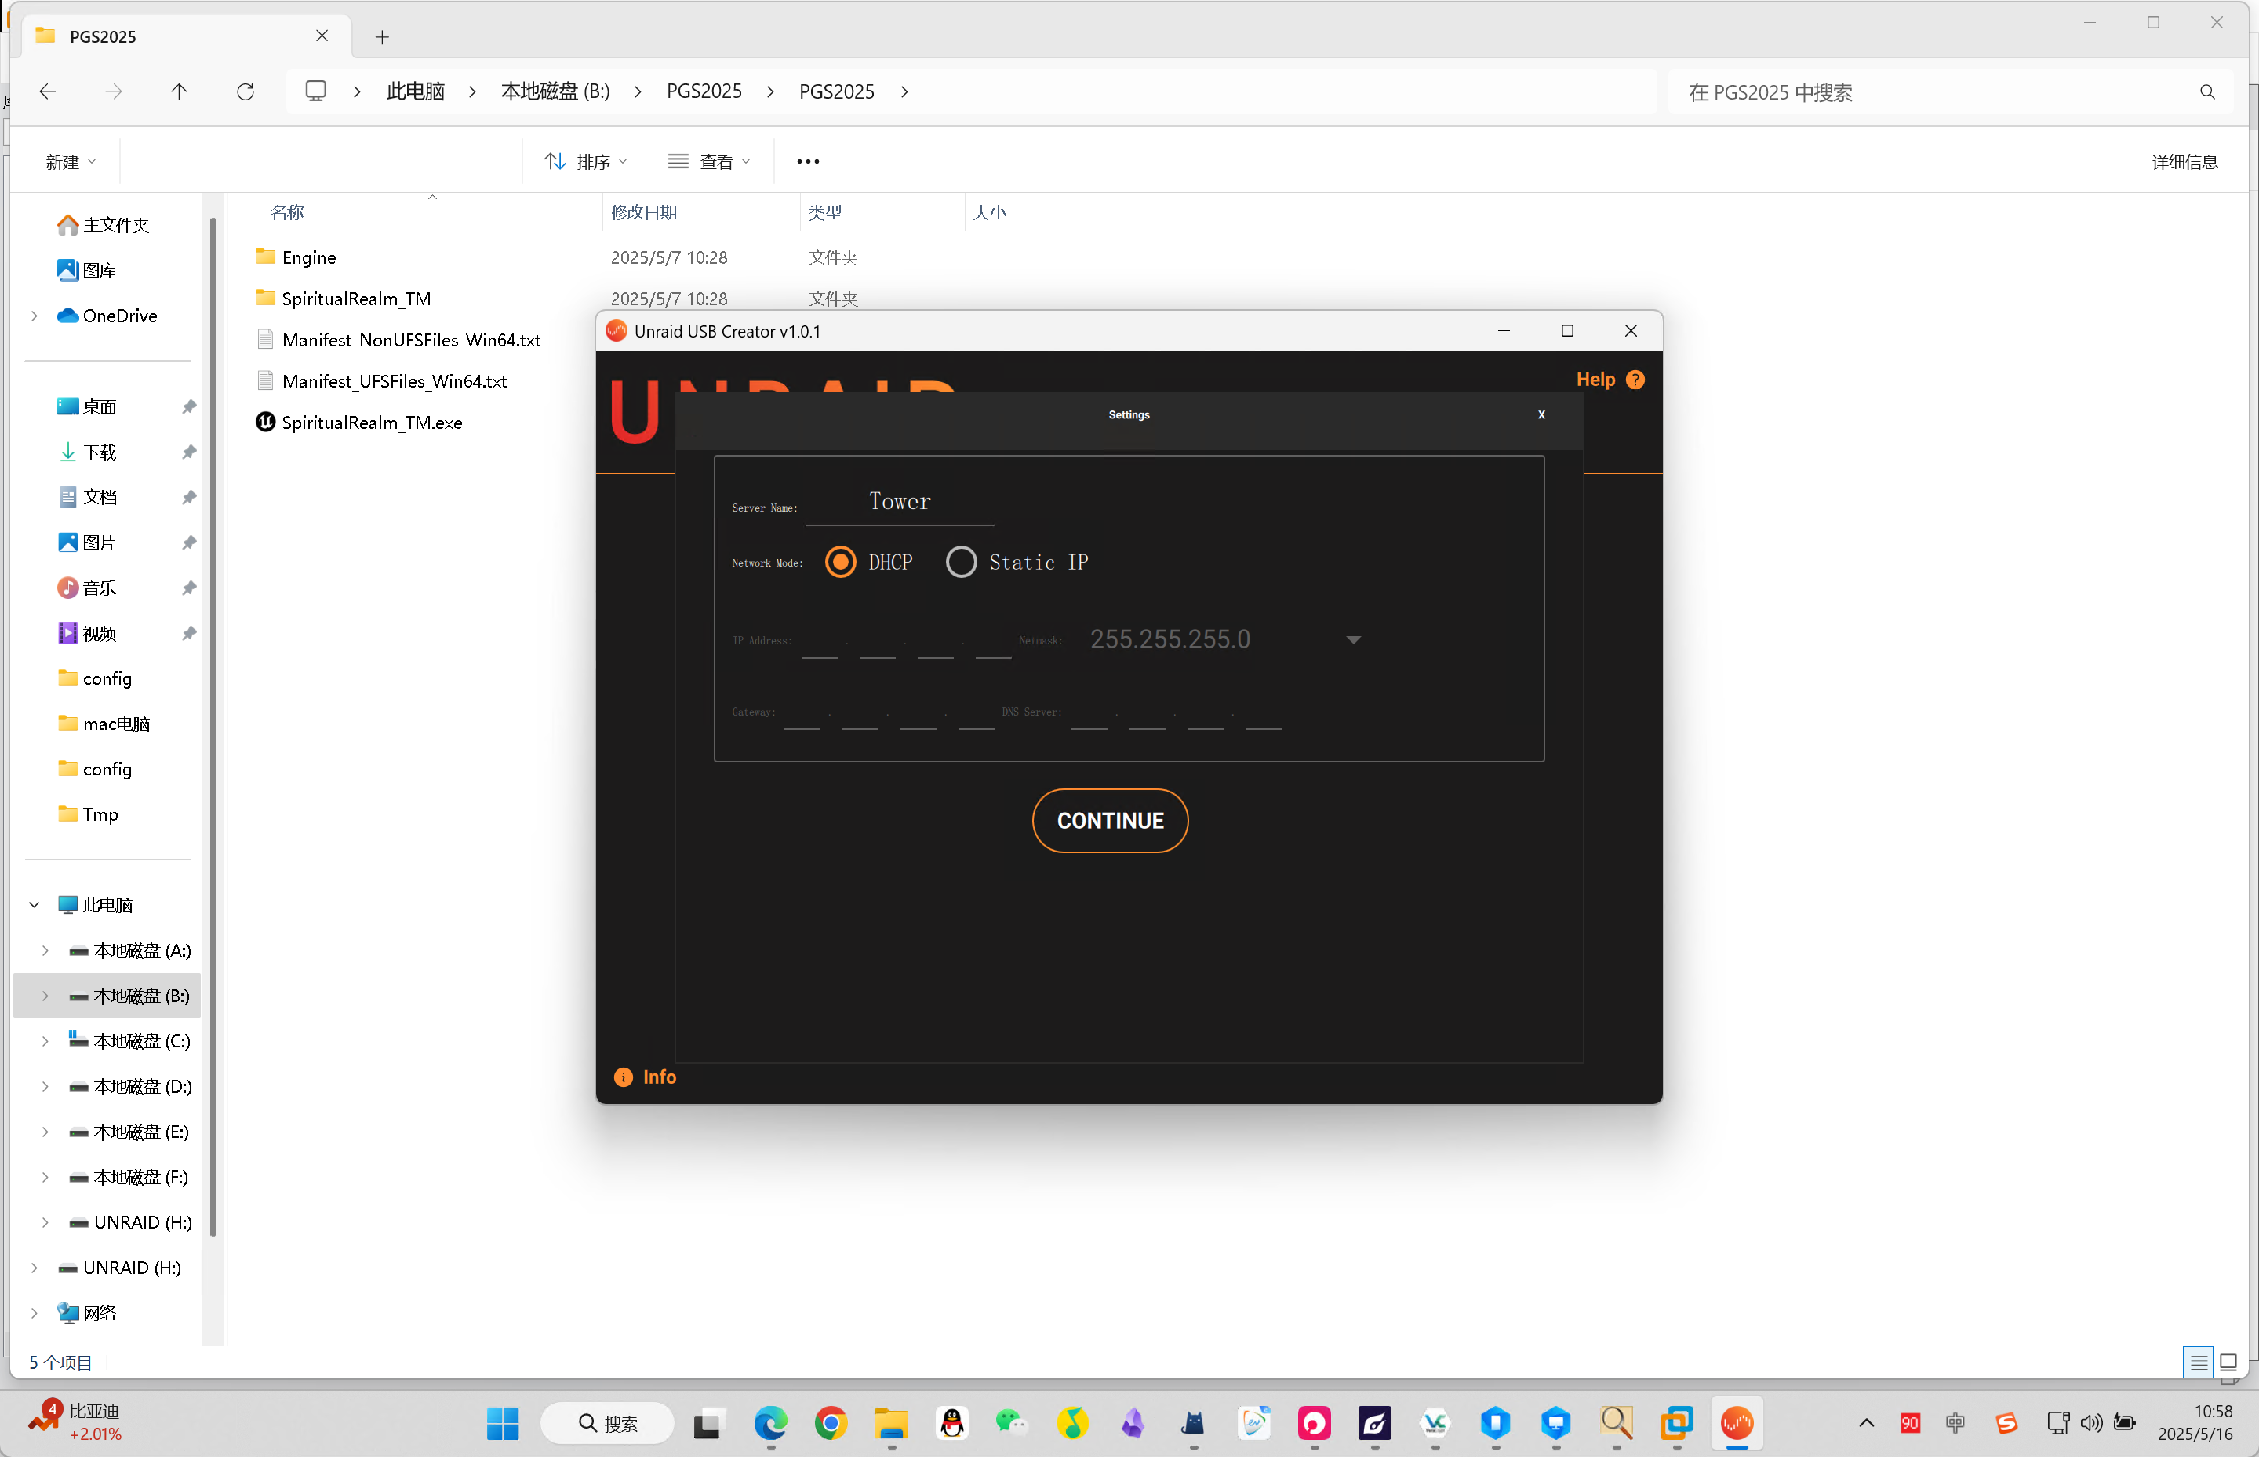The width and height of the screenshot is (2259, 1457).
Task: Open the view options dropdown menu
Action: coord(709,162)
